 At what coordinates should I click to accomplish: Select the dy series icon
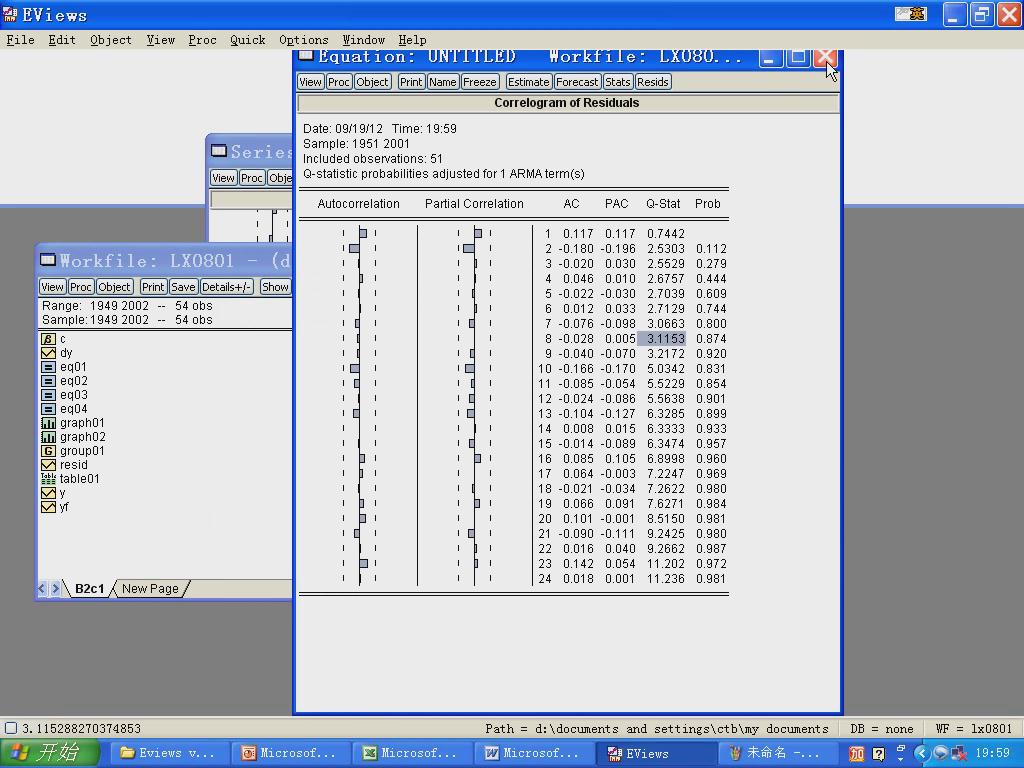pyautogui.click(x=48, y=353)
